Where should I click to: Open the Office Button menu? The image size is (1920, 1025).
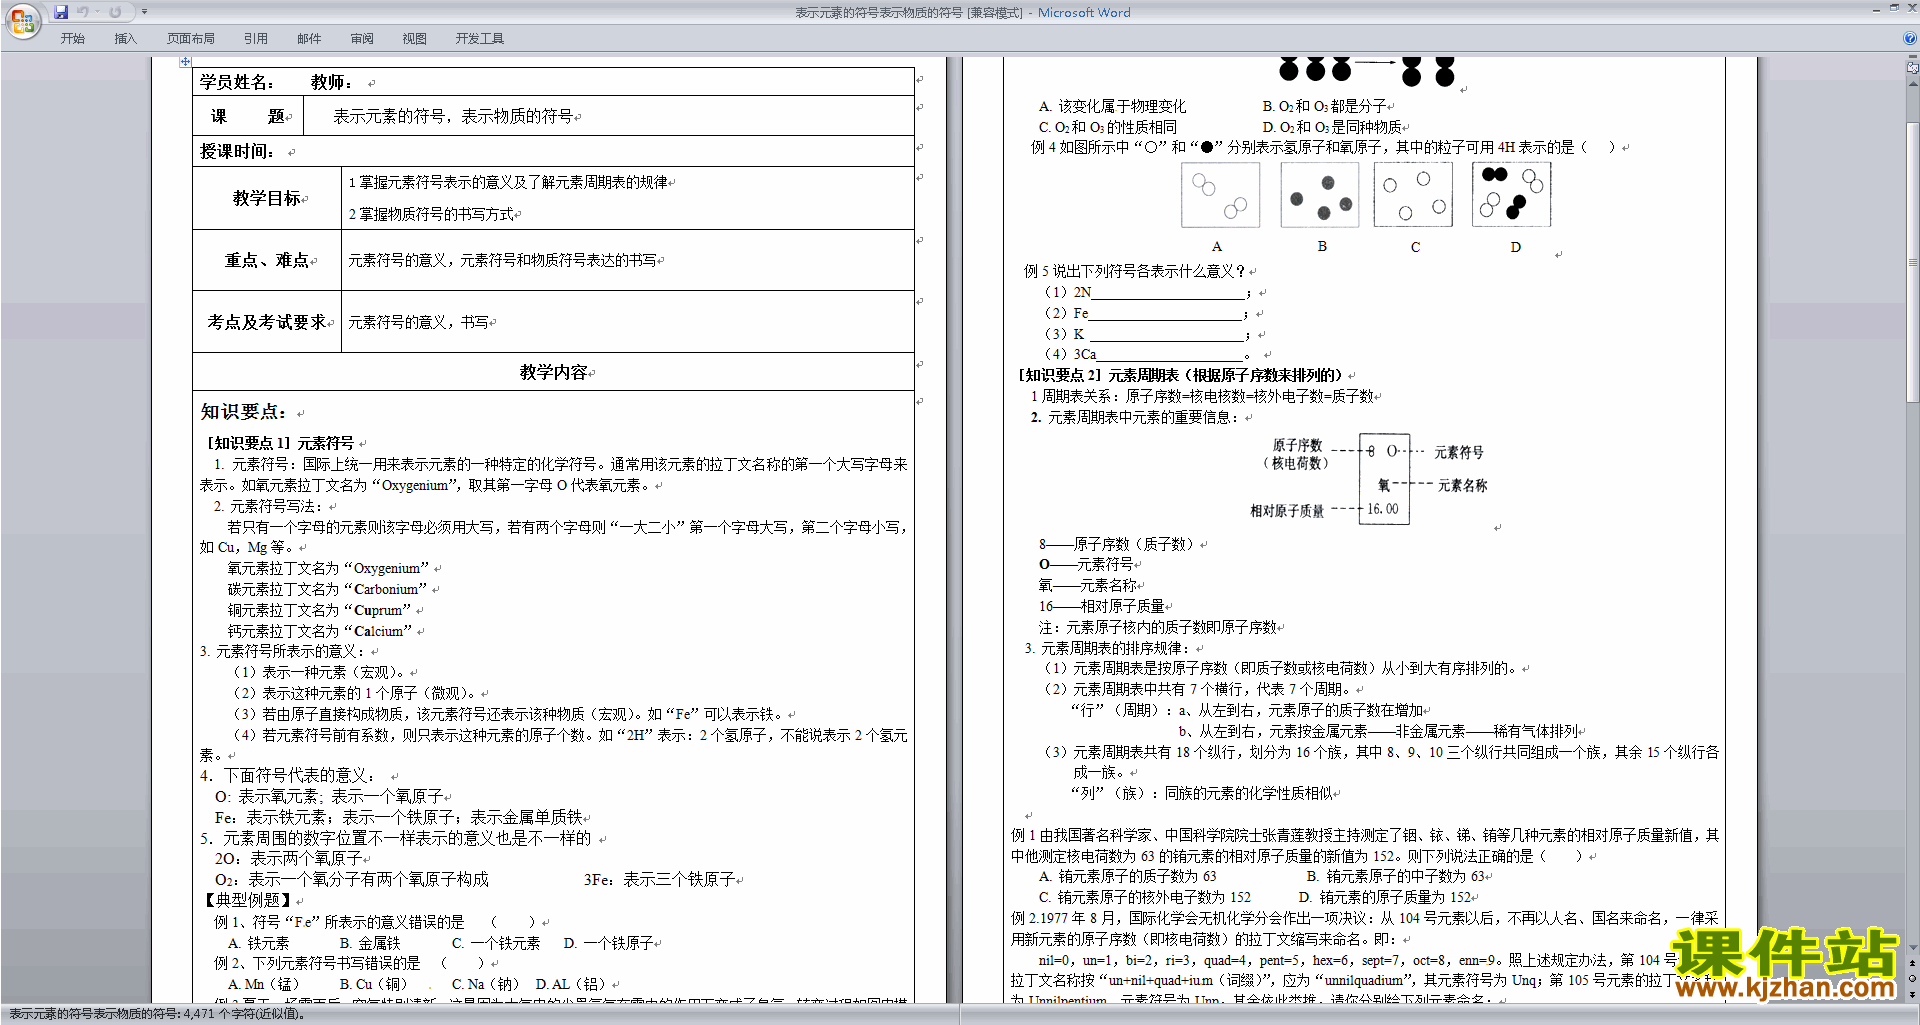(22, 20)
